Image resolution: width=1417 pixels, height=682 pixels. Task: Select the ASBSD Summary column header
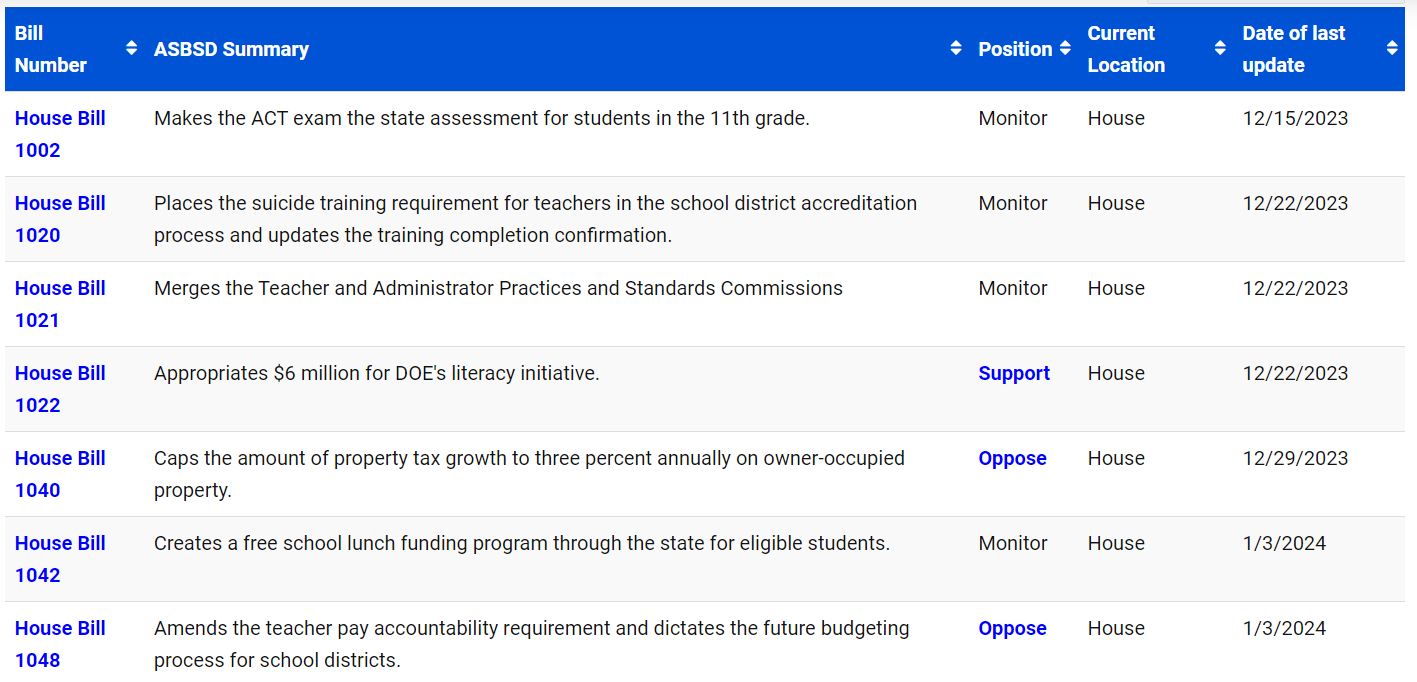[x=231, y=49]
